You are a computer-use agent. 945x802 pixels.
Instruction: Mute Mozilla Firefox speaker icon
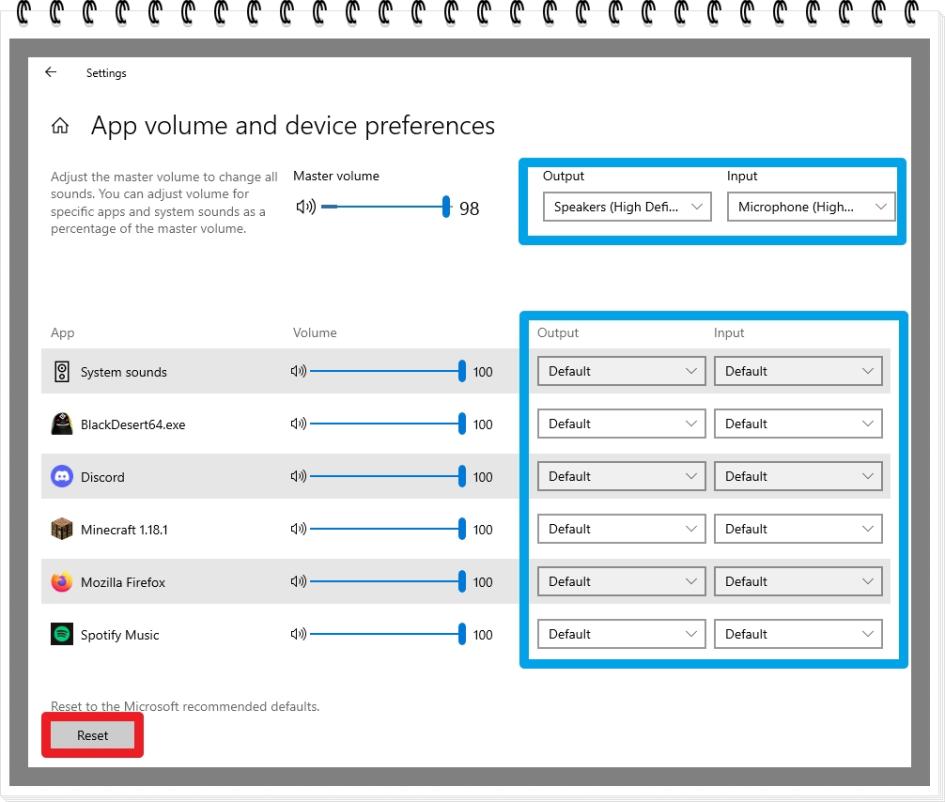(297, 582)
